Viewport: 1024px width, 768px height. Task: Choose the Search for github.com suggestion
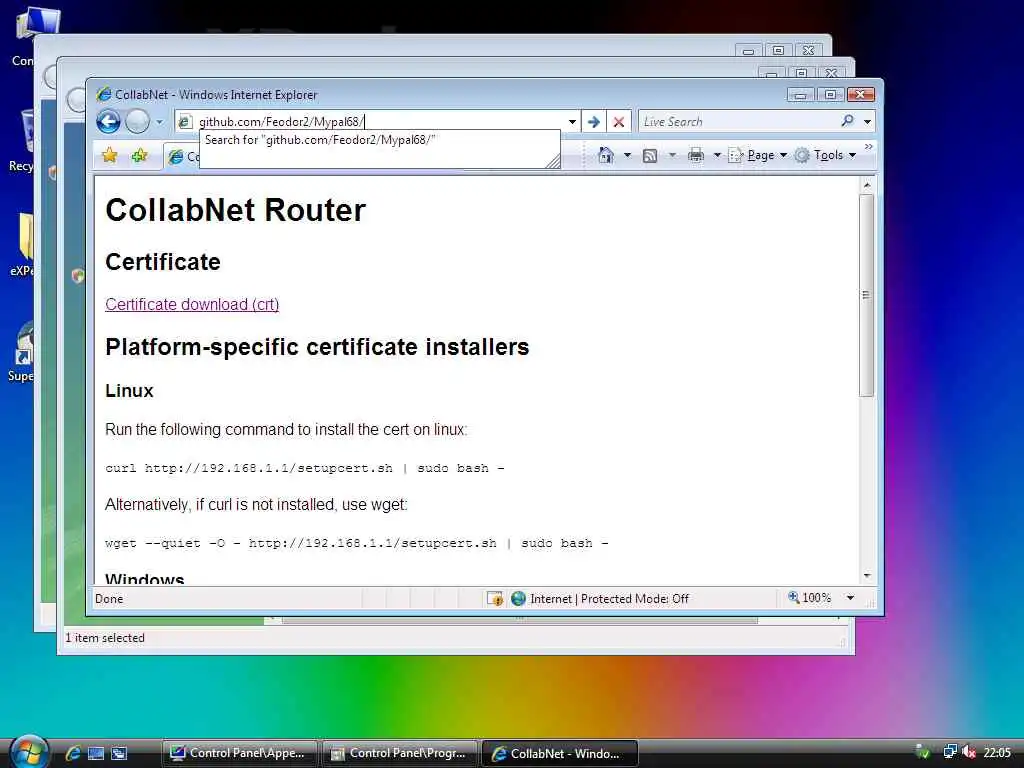coord(320,140)
